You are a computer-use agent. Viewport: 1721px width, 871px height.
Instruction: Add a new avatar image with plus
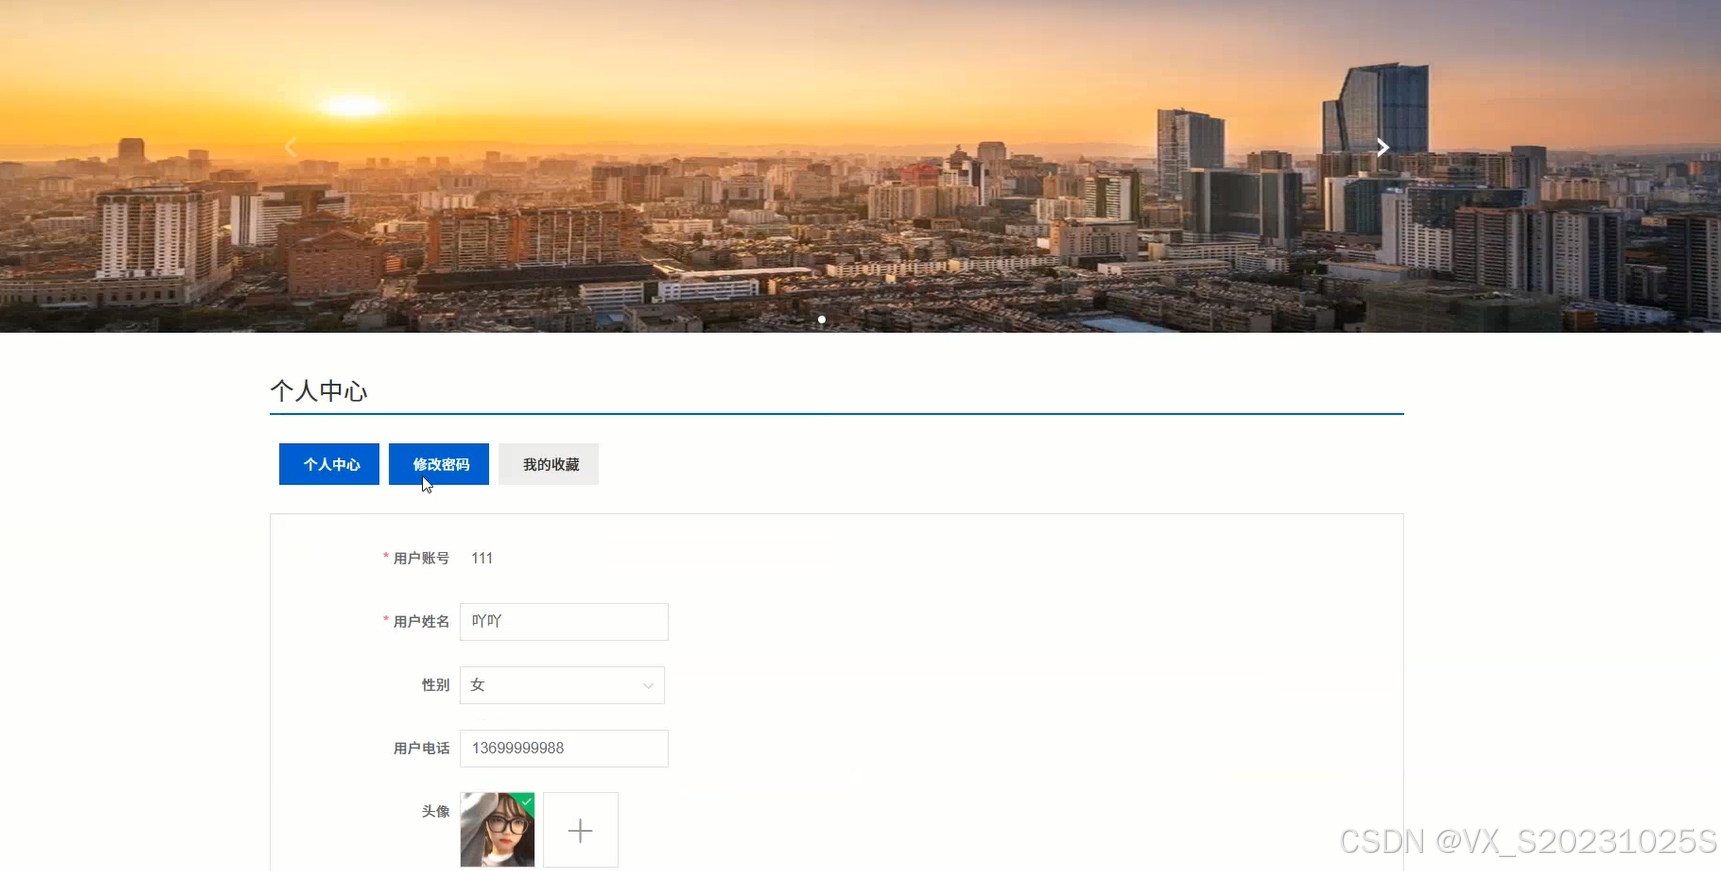point(581,830)
